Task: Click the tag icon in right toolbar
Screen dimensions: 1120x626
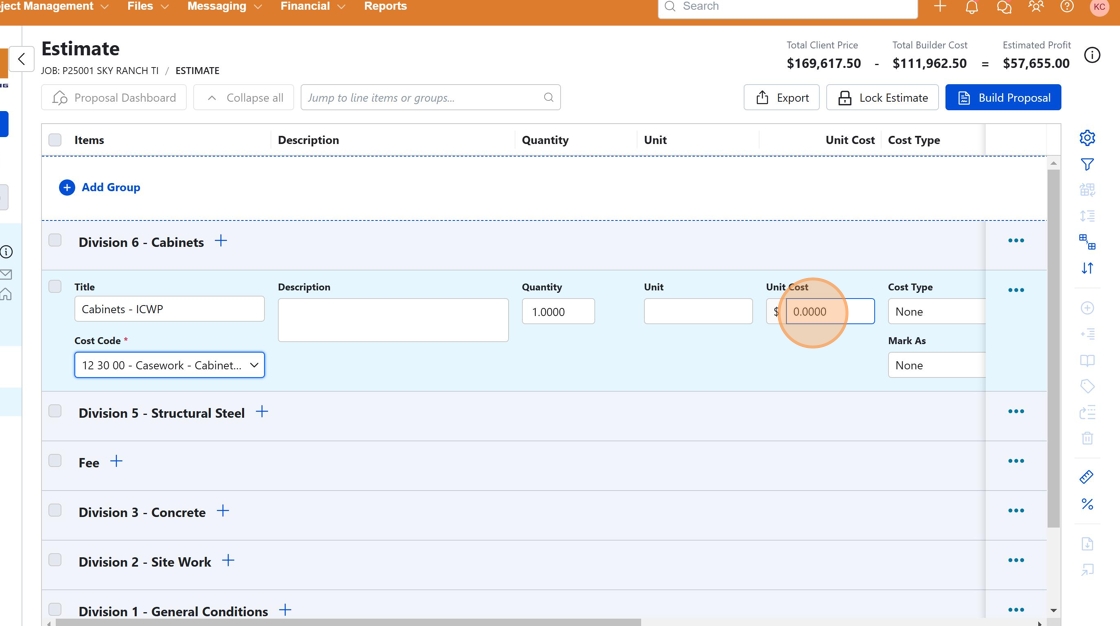Action: (1087, 387)
